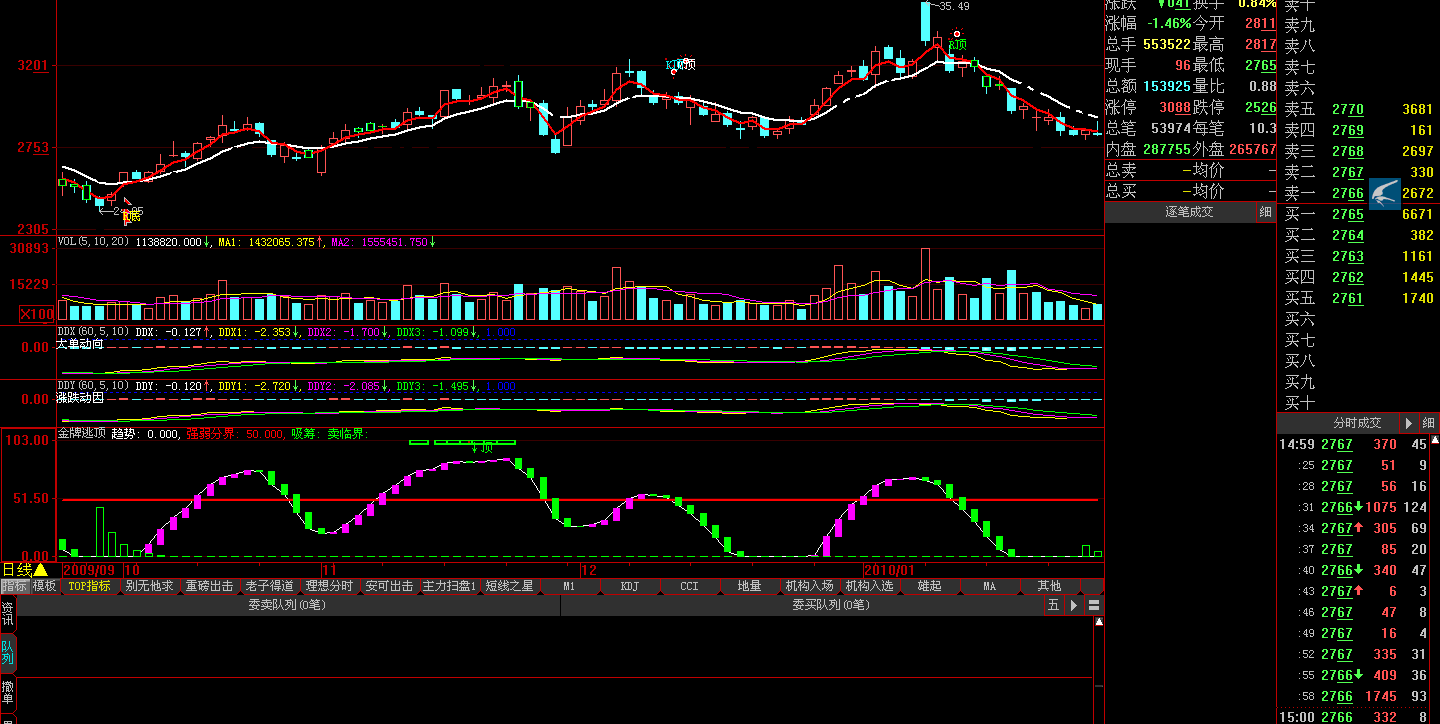Click the play arrow in the 委买队列 bar
The width and height of the screenshot is (1440, 724).
[1074, 605]
